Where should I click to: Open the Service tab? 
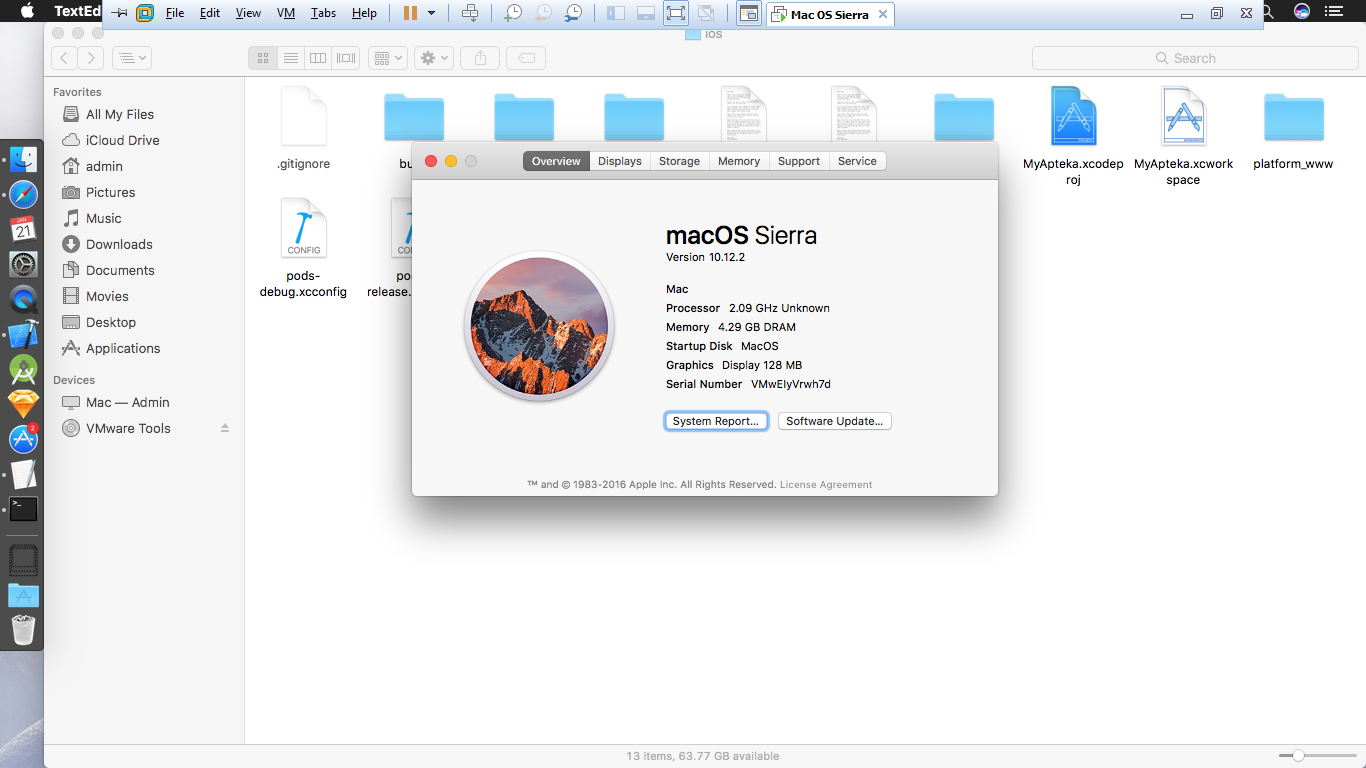tap(857, 161)
